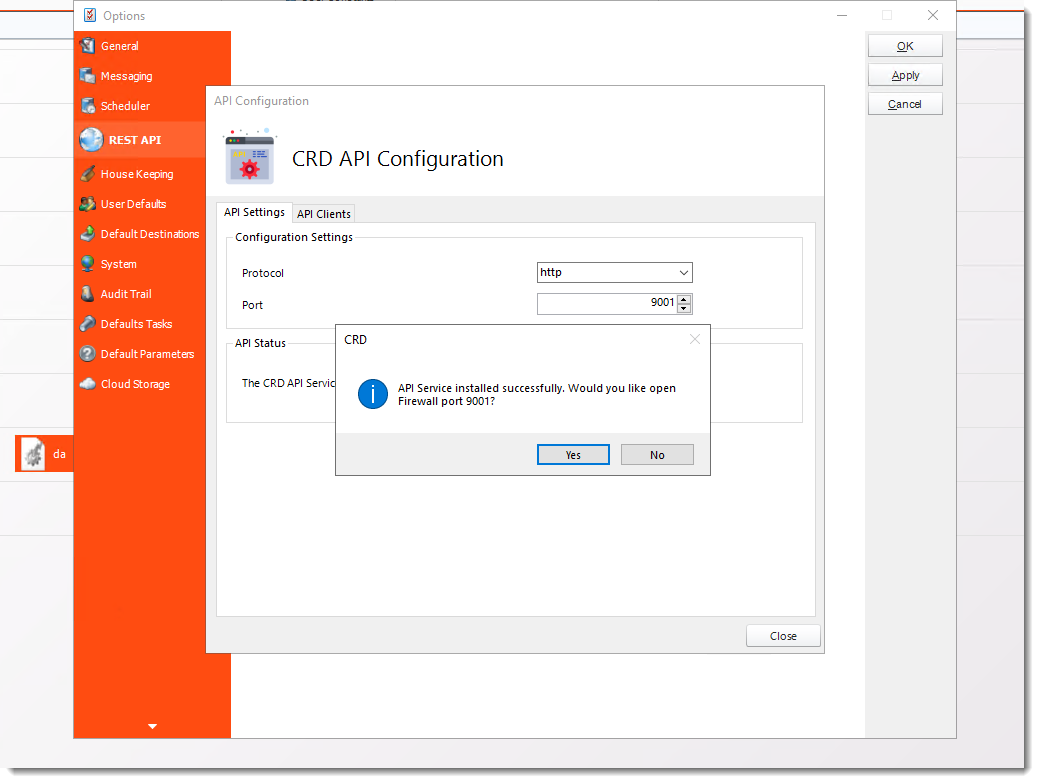Open the General settings section

click(119, 46)
